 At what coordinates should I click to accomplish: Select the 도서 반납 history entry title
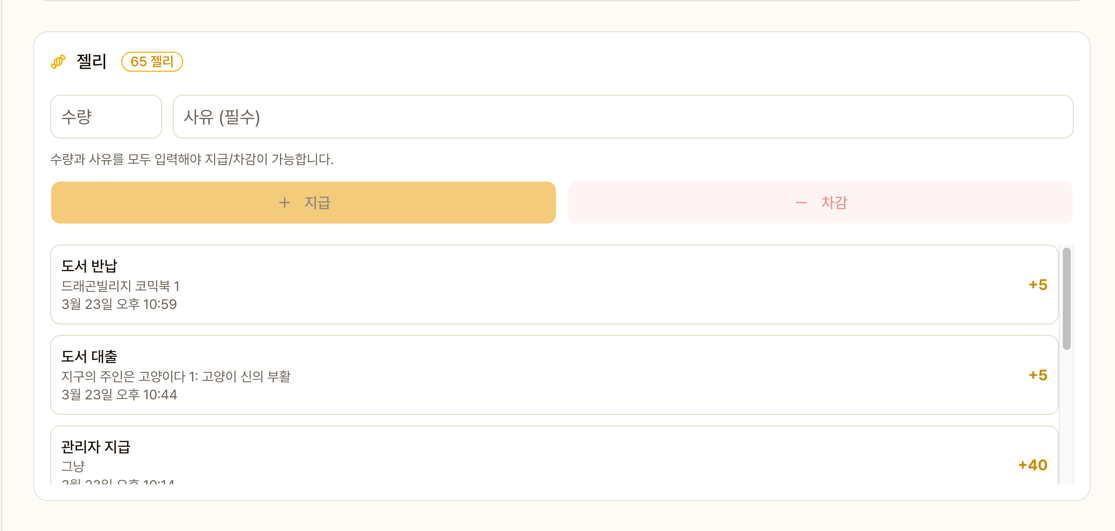(89, 266)
